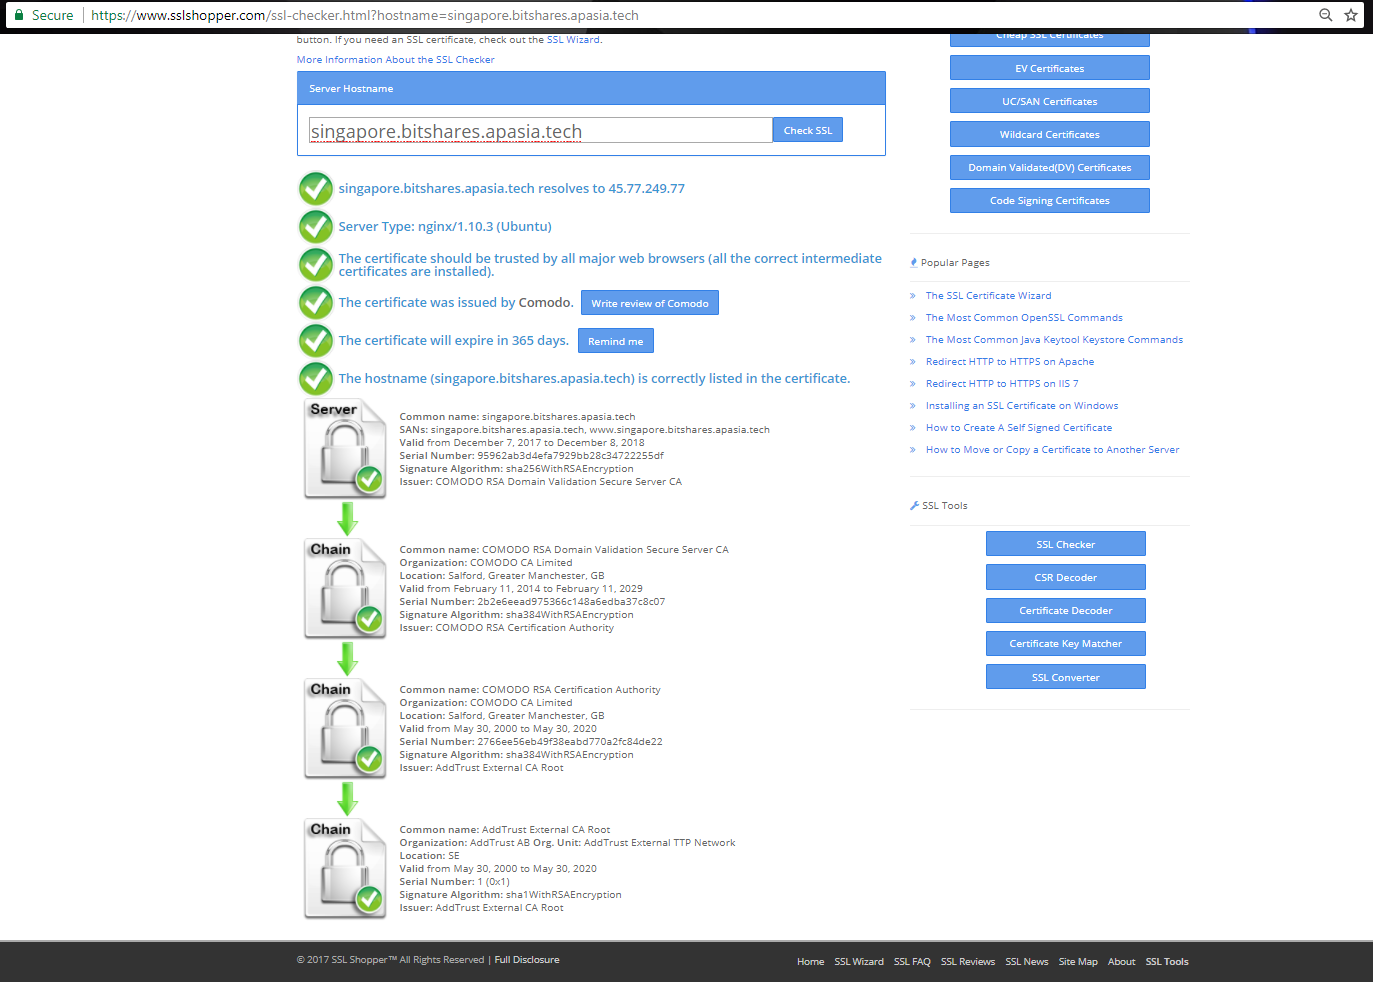This screenshot has width=1373, height=982.
Task: Click the Check SSL button
Action: 808,130
